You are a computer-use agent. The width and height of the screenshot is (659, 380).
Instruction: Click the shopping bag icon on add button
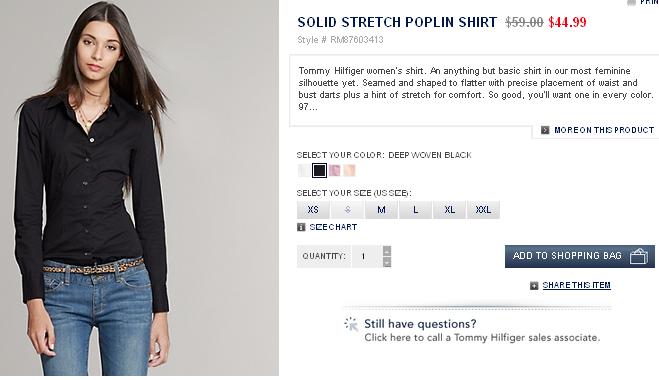pyautogui.click(x=638, y=256)
